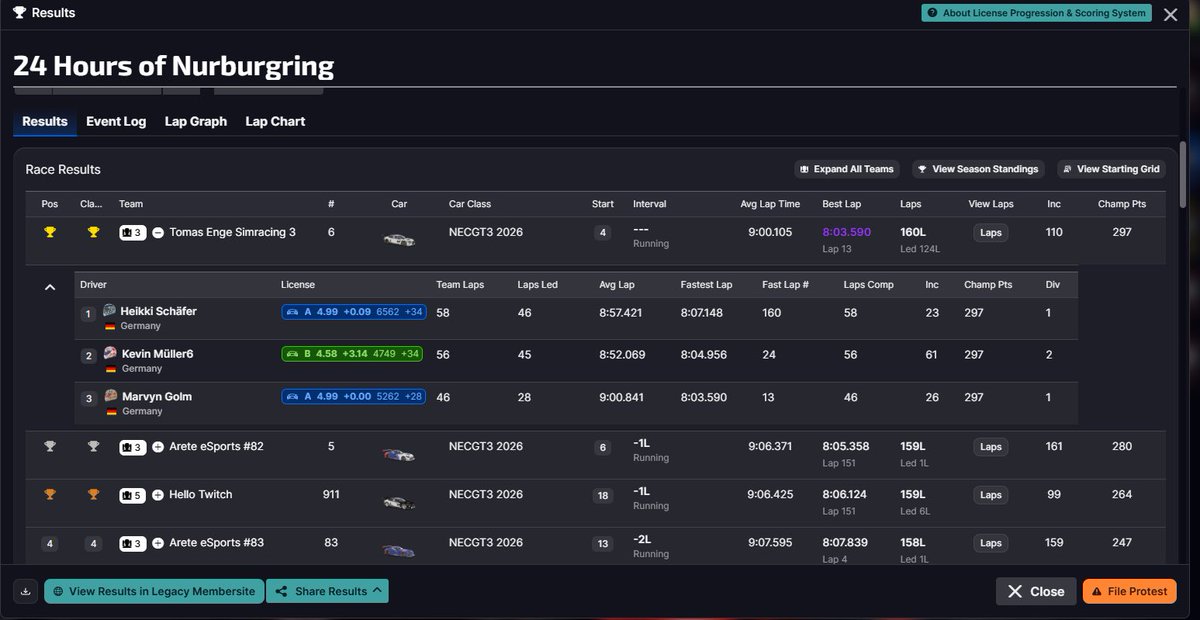Click Heikki Schäfer's helmet icon
This screenshot has height=620, width=1200.
click(110, 311)
